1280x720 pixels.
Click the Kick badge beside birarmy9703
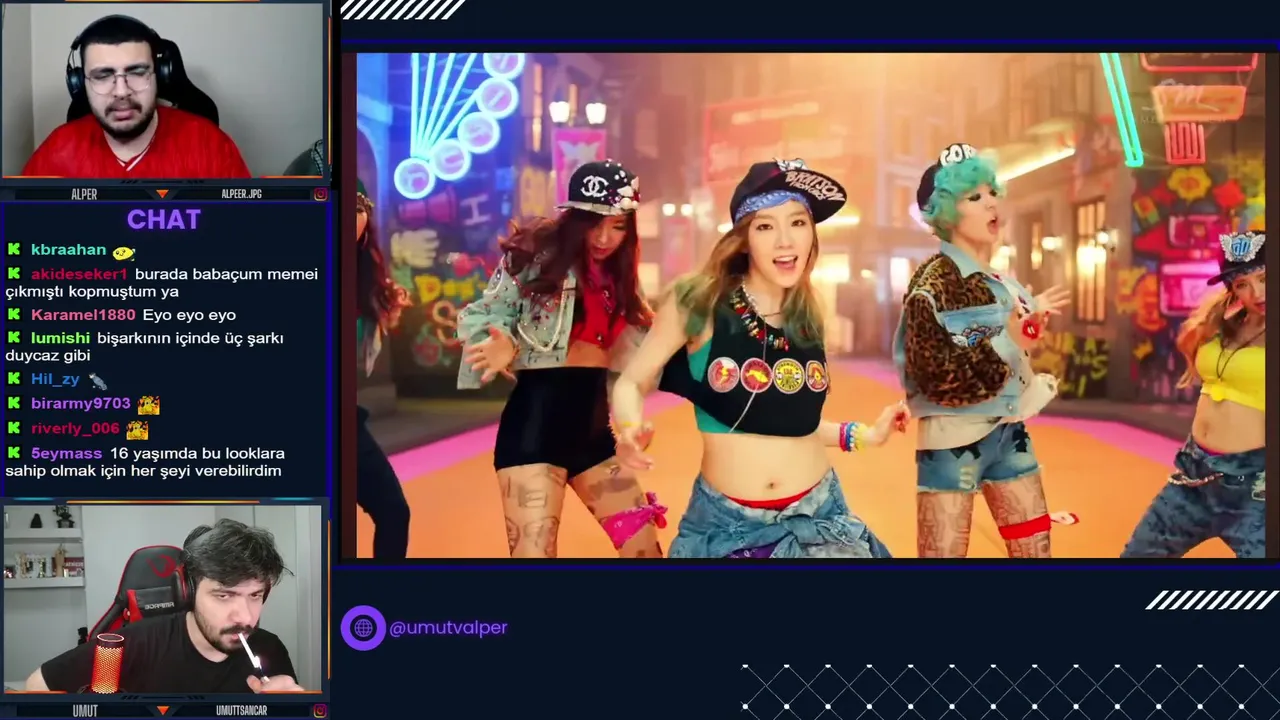pyautogui.click(x=14, y=404)
